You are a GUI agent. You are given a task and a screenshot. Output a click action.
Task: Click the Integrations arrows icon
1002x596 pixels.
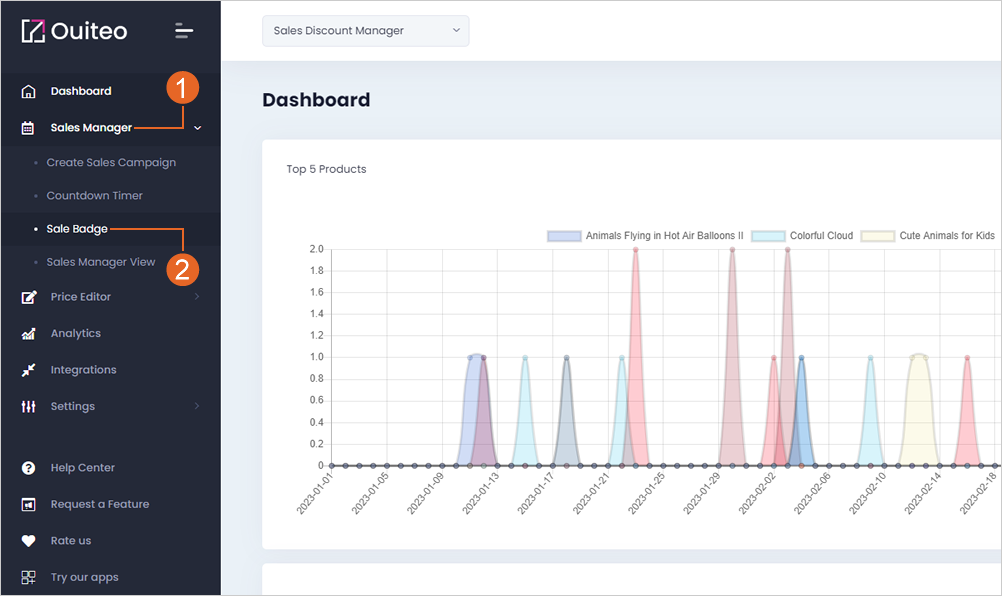(28, 370)
